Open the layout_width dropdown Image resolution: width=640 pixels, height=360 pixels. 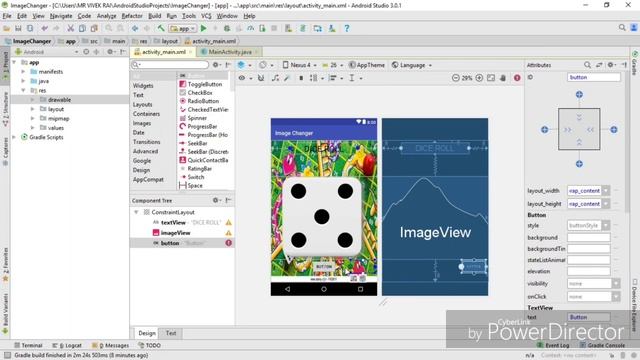606,191
